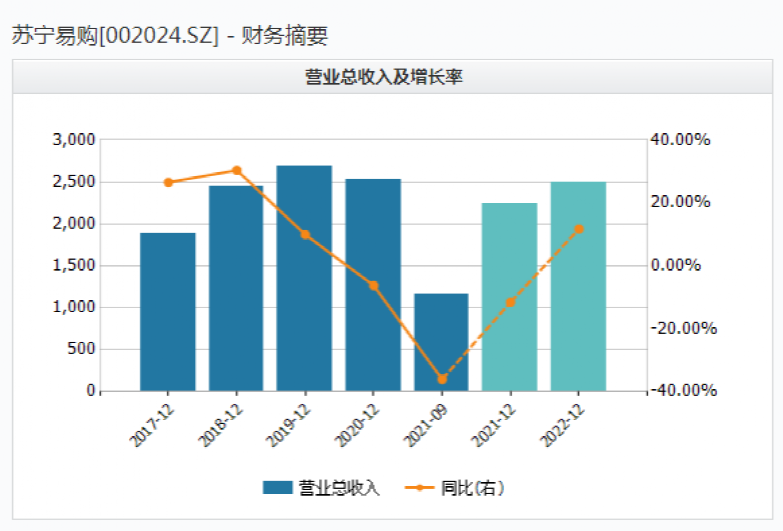Screen dimensions: 783x531
Task: Click the 2021-09 lowest growth point
Action: tap(442, 380)
